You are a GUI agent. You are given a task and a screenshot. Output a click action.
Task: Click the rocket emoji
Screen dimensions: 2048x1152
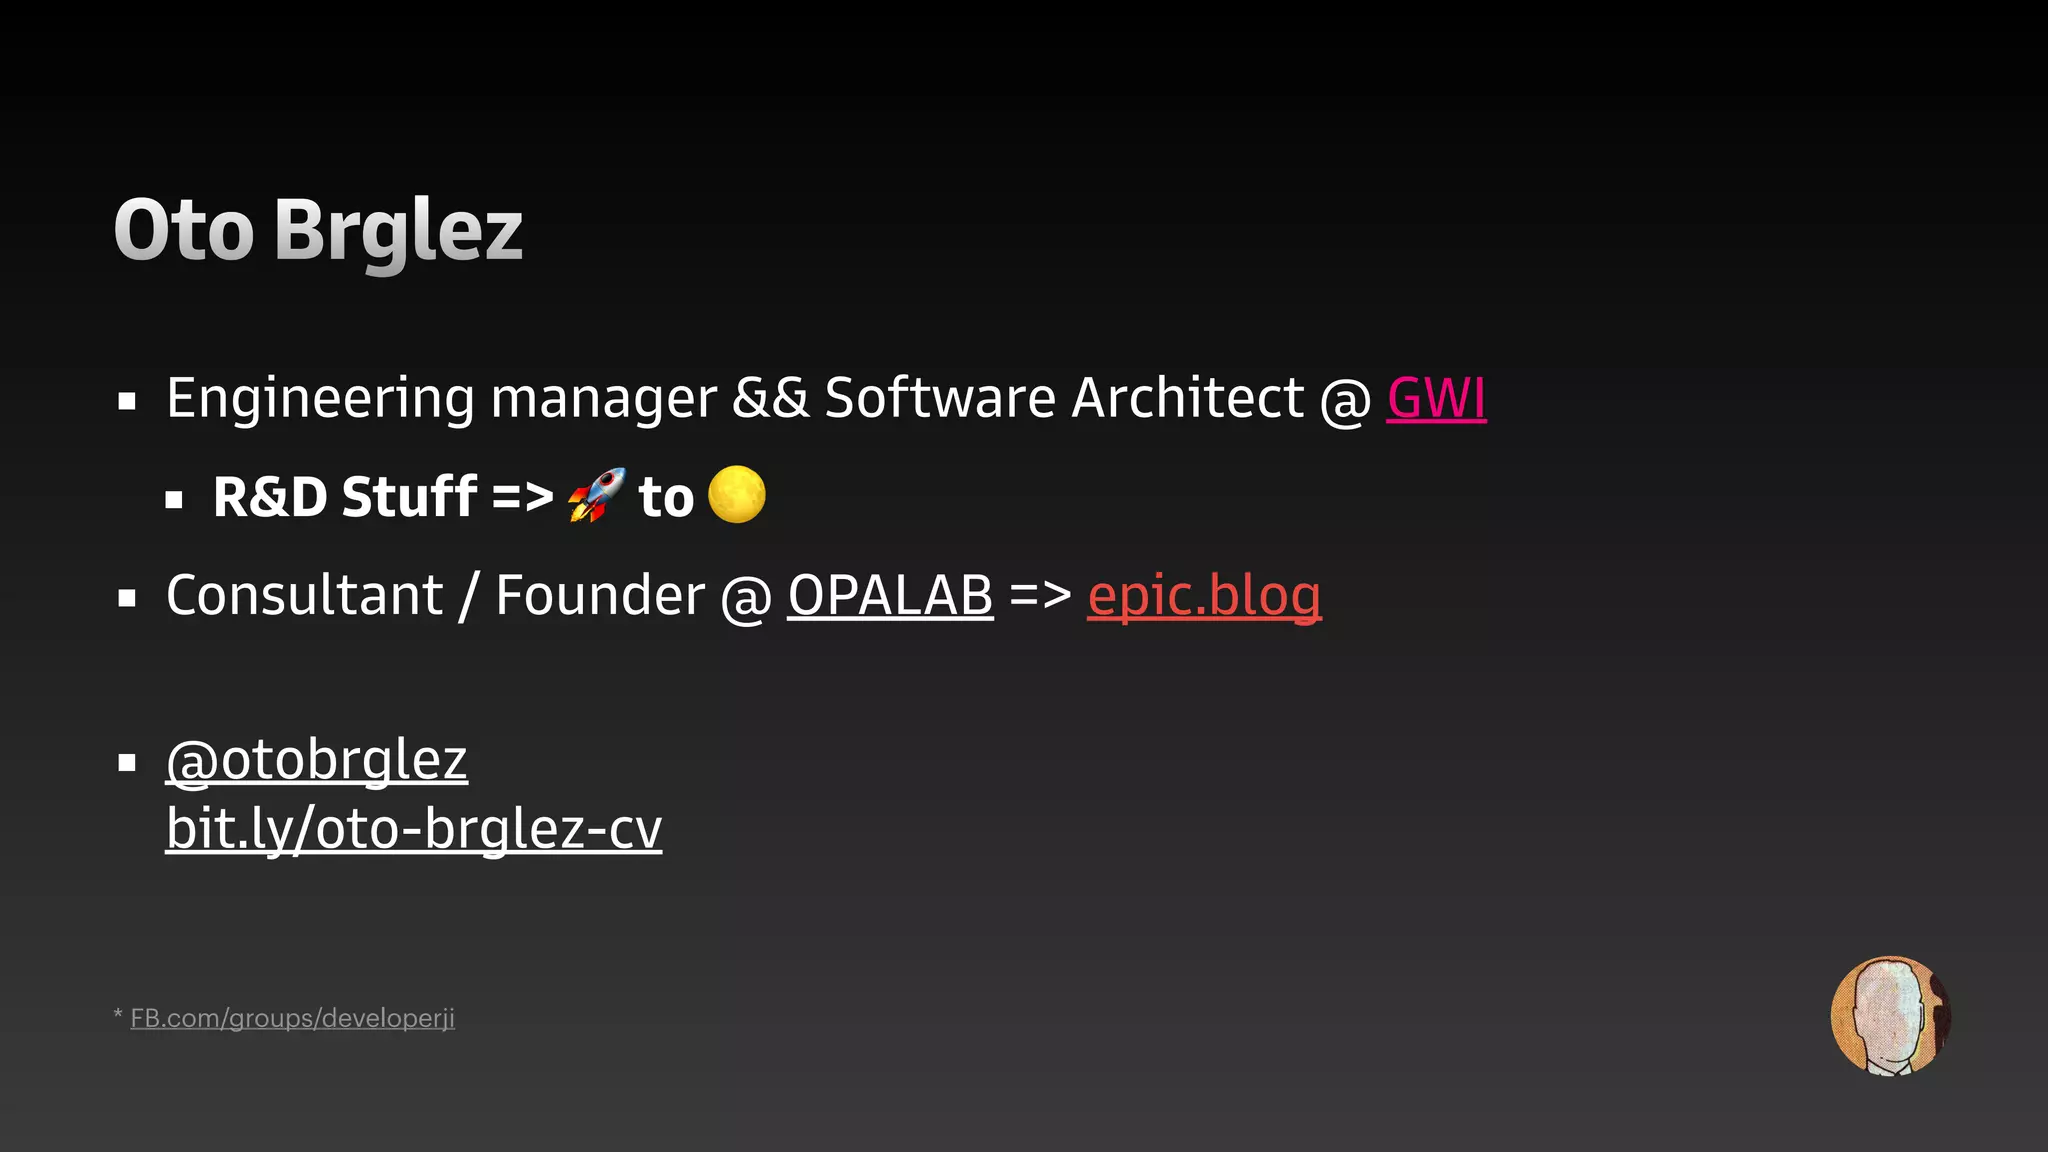(596, 495)
